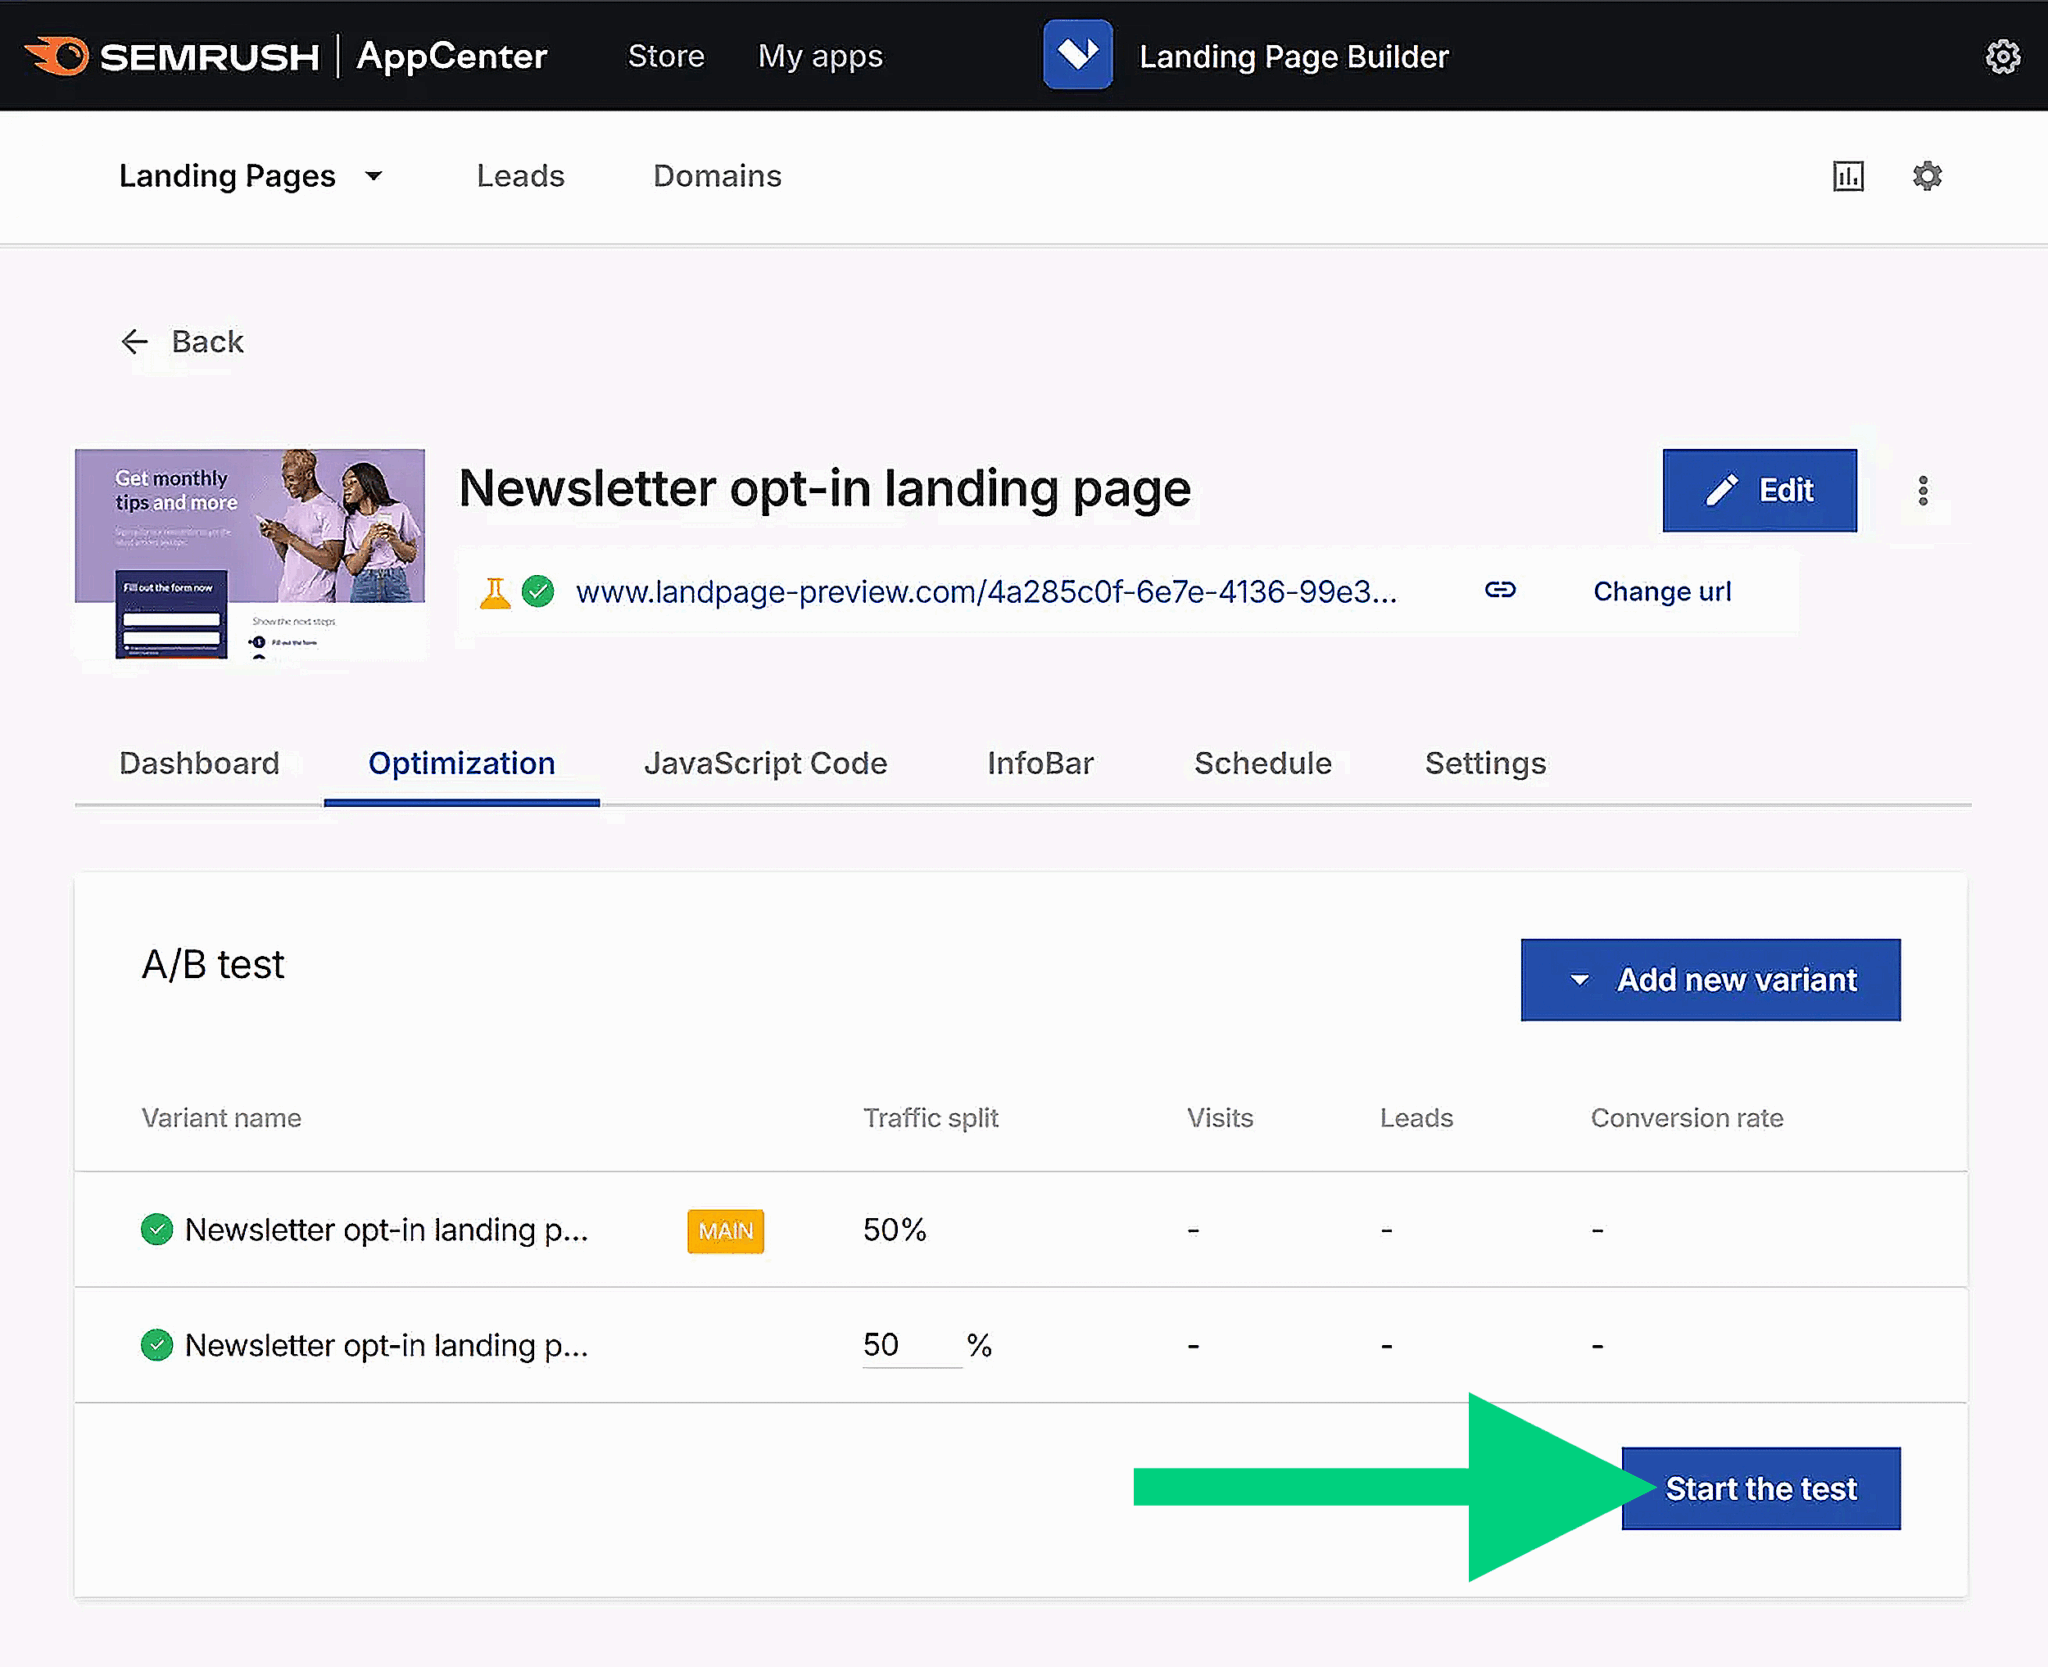The image size is (2048, 1667).
Task: Click the Start the test button
Action: (1760, 1488)
